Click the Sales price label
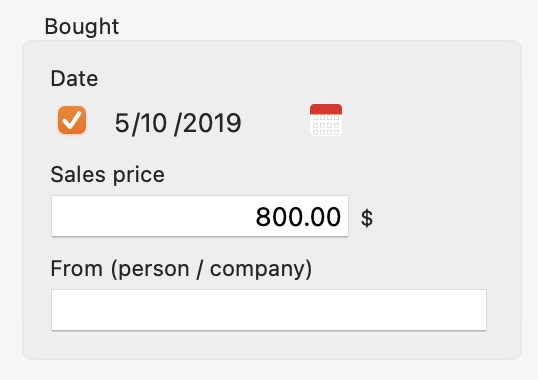This screenshot has width=538, height=380. pos(107,175)
